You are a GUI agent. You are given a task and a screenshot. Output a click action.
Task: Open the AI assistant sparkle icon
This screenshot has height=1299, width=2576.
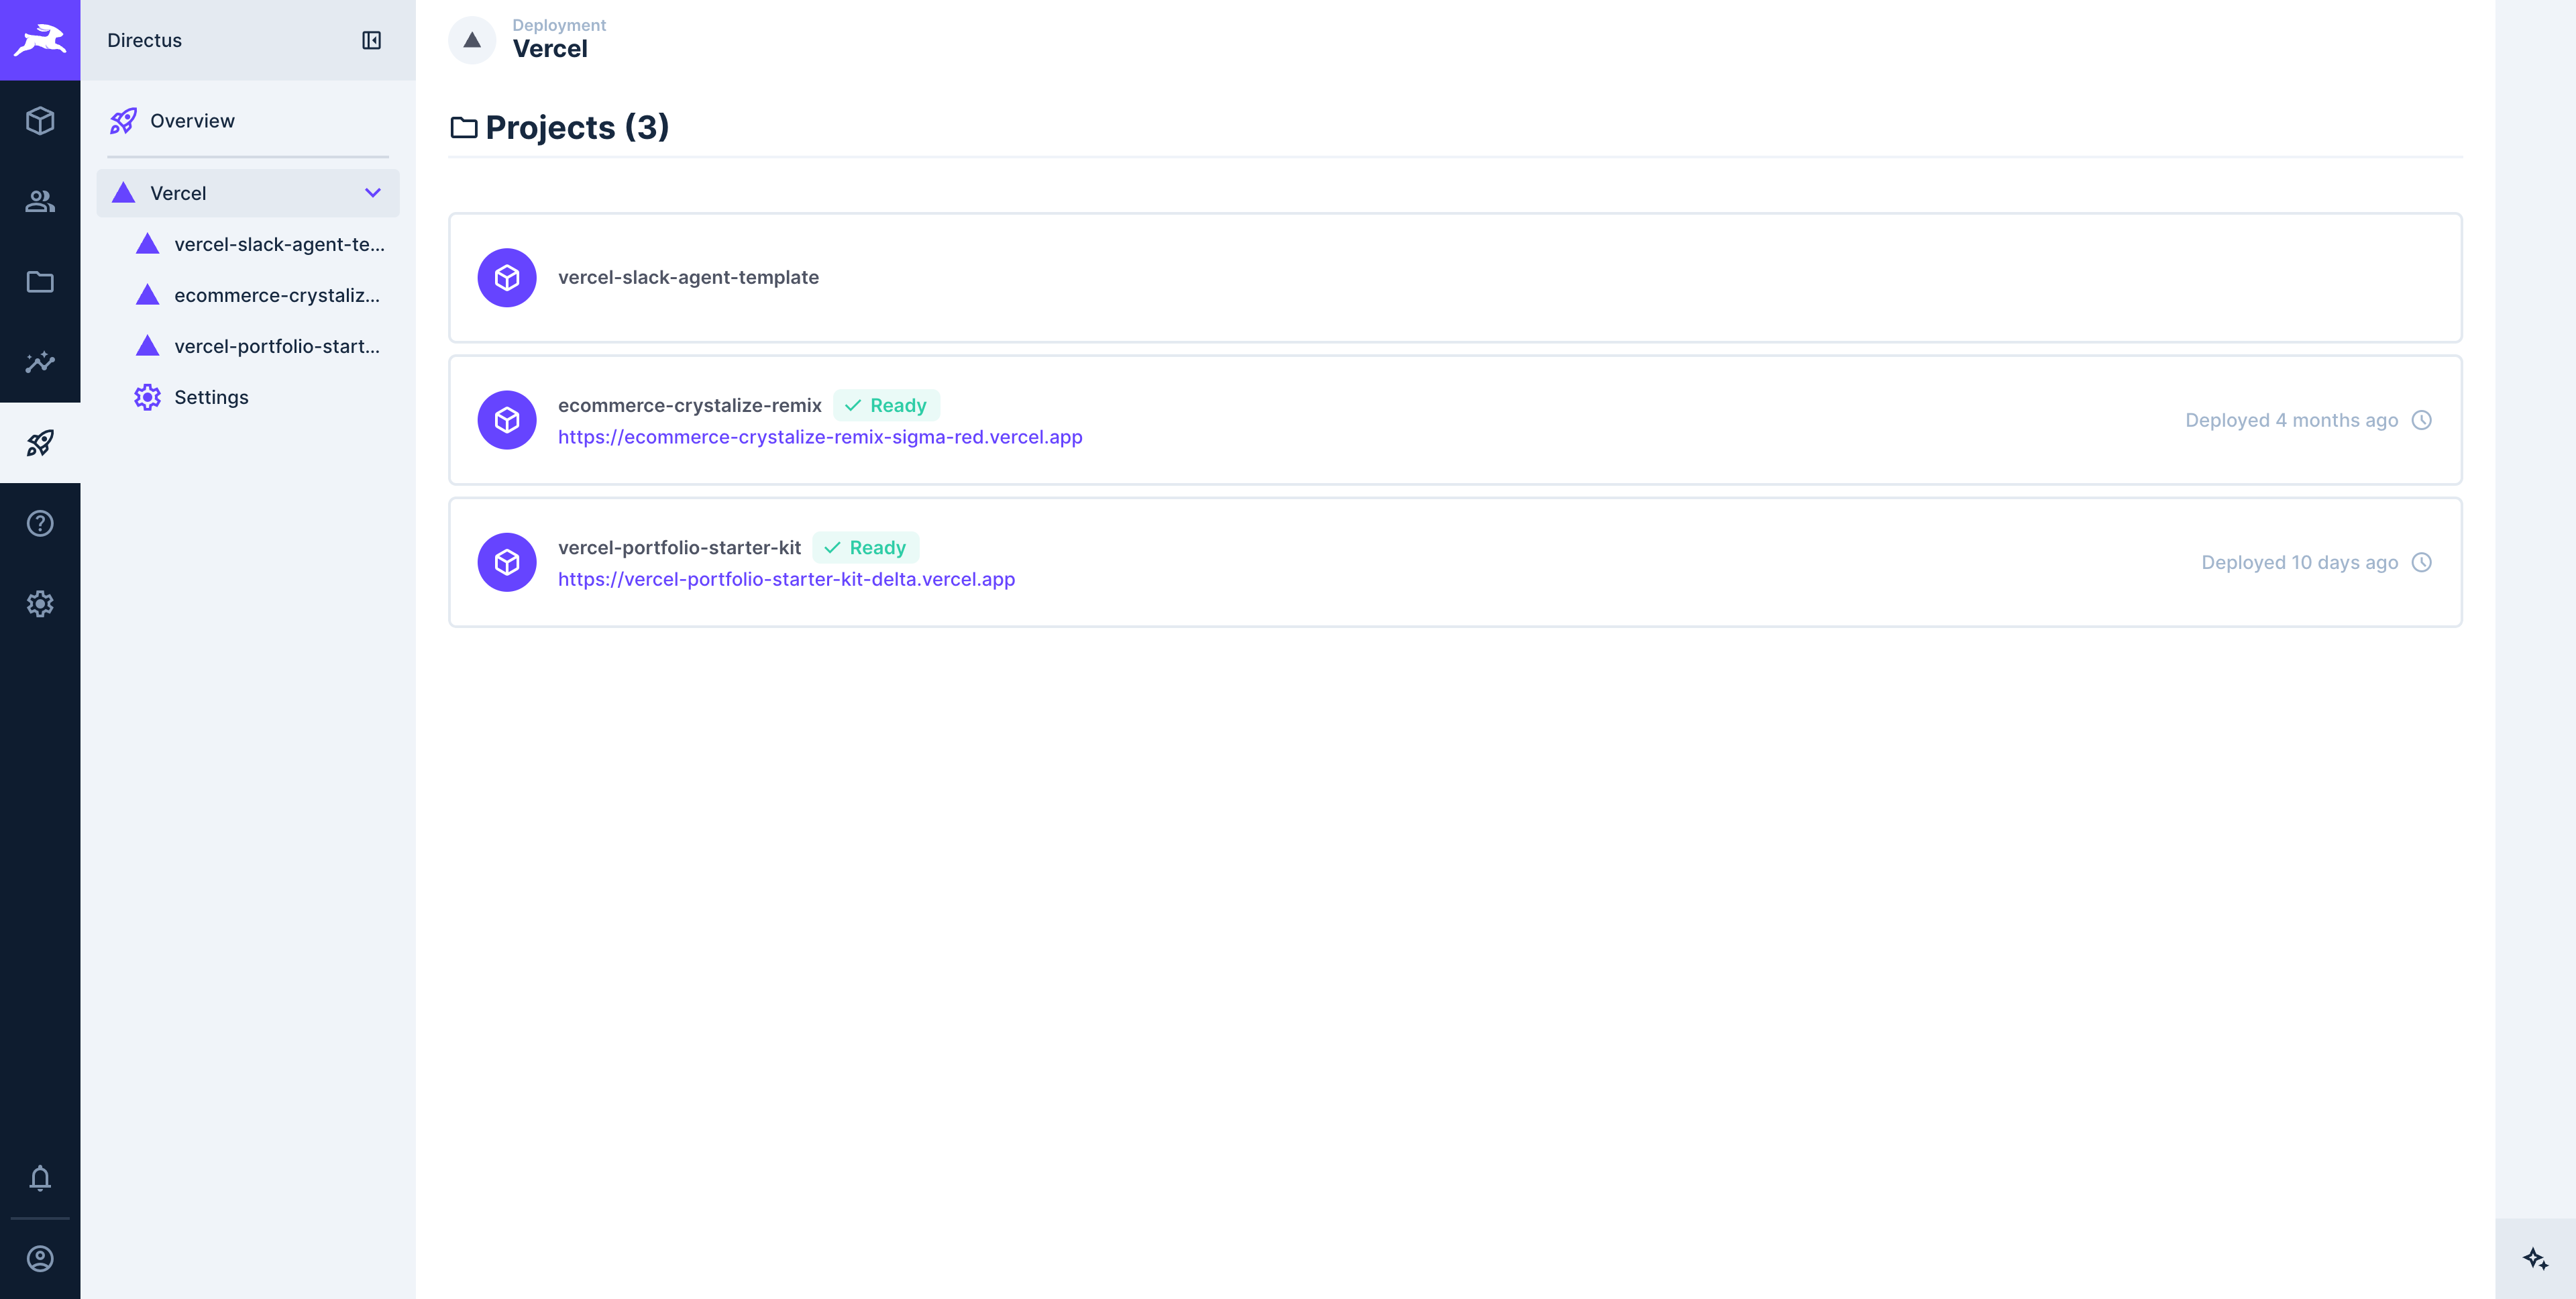(x=2535, y=1258)
